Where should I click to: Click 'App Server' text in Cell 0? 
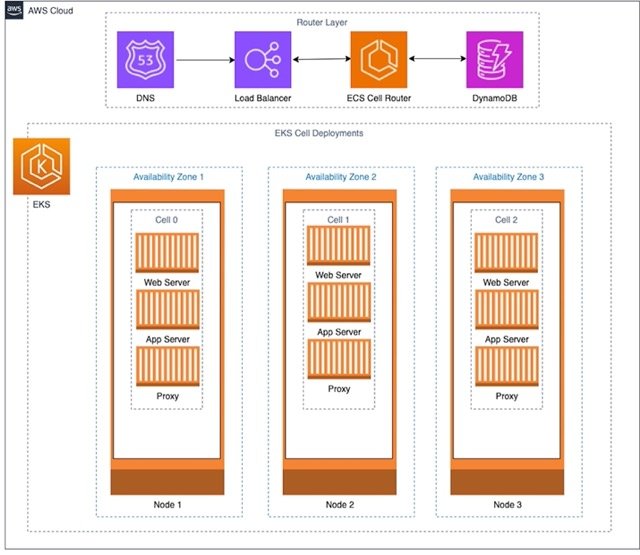click(x=168, y=339)
